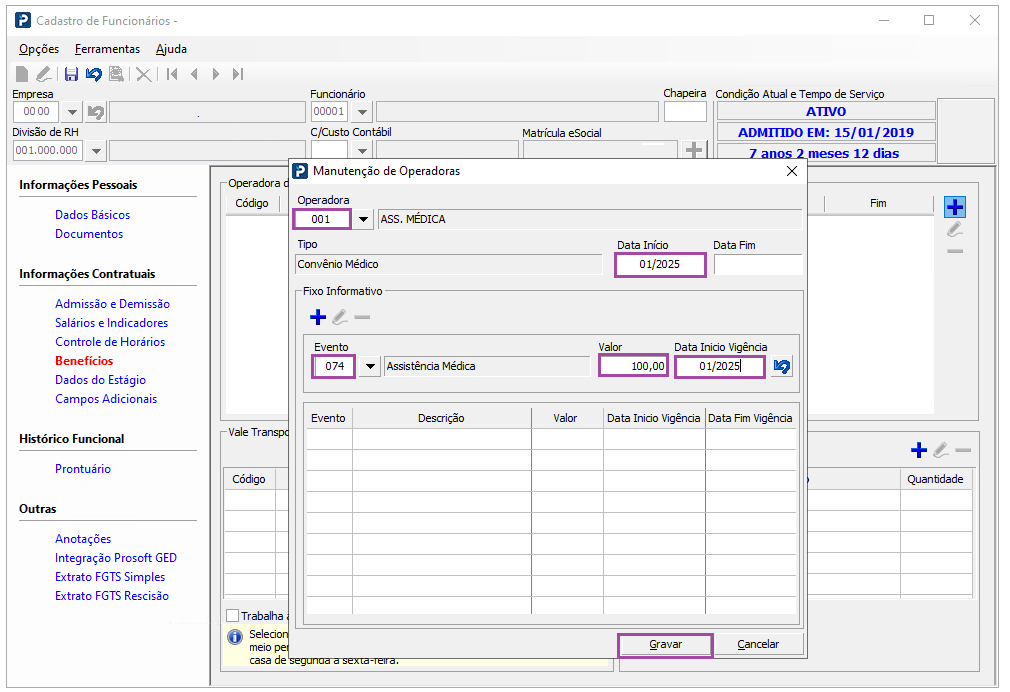Image resolution: width=1010 pixels, height=692 pixels.
Task: Click remove minus in Vale Transporte panel
Action: (963, 450)
